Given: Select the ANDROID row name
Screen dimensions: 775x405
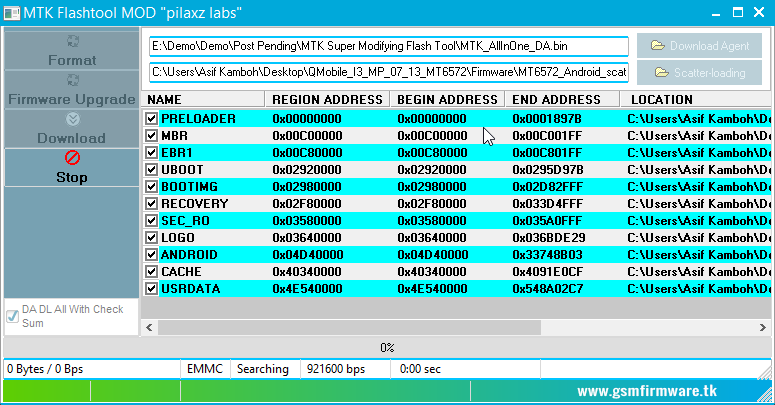Looking at the screenshot, I should (x=189, y=255).
